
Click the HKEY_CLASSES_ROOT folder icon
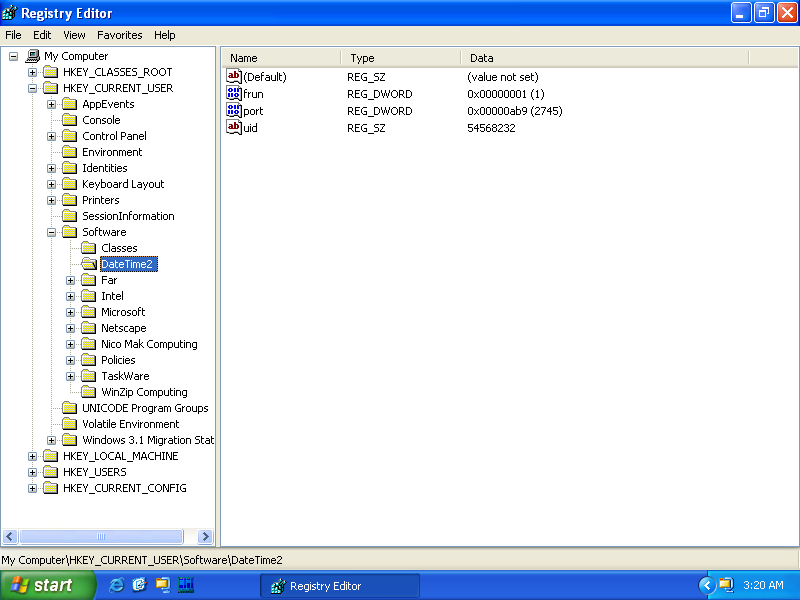[x=51, y=72]
